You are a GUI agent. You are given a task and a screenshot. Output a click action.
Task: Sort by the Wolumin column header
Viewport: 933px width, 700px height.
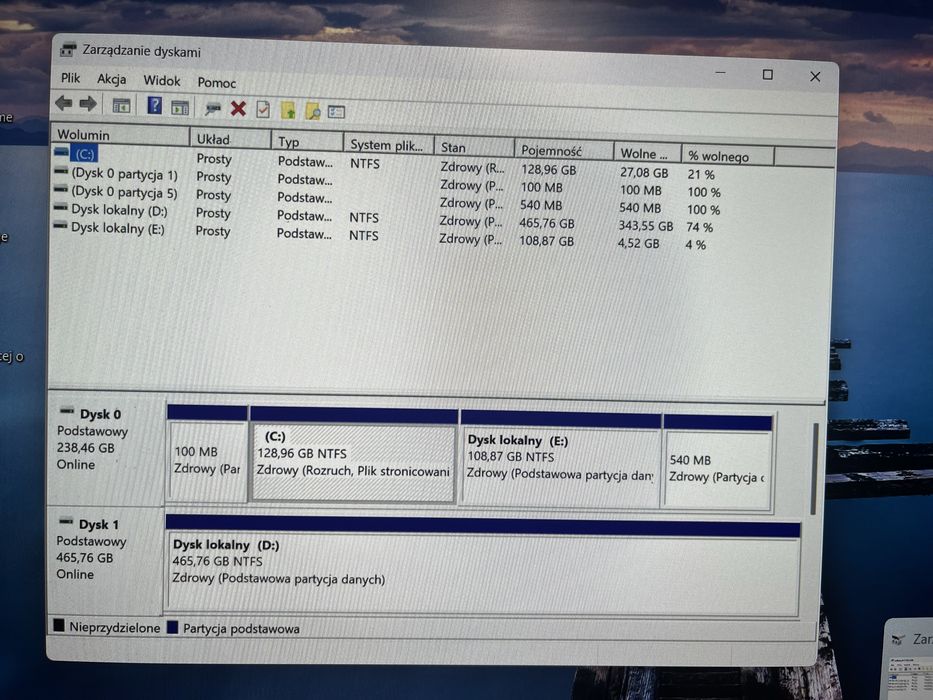point(121,135)
